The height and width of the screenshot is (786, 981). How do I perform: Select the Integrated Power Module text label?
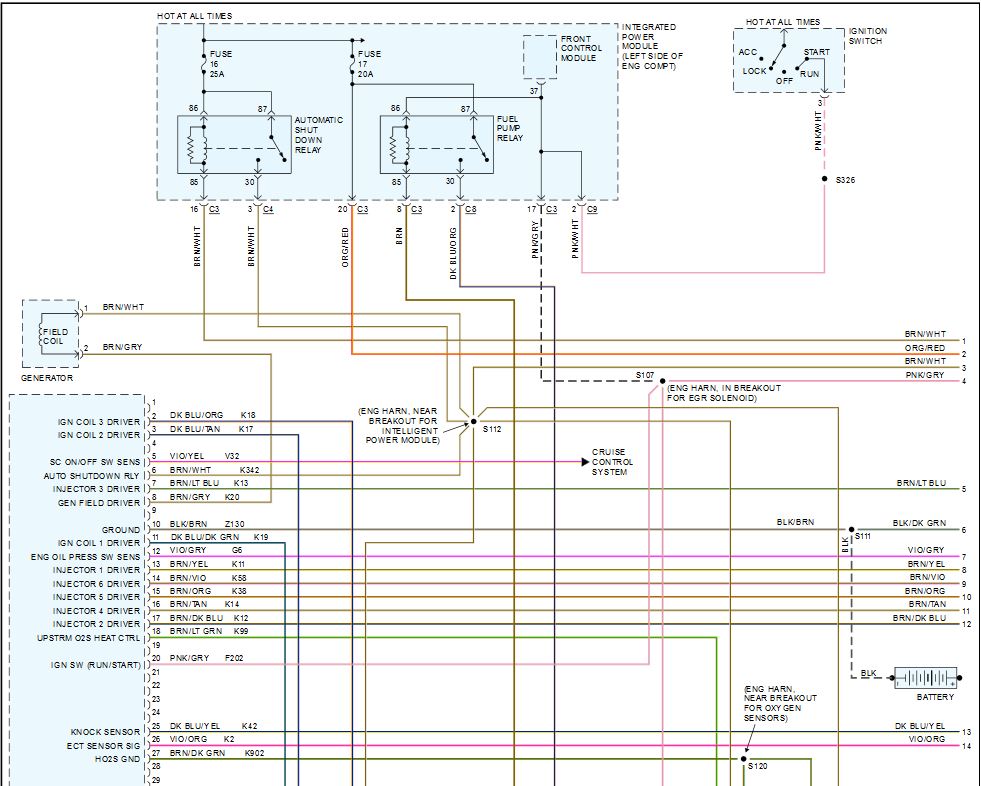(x=651, y=46)
